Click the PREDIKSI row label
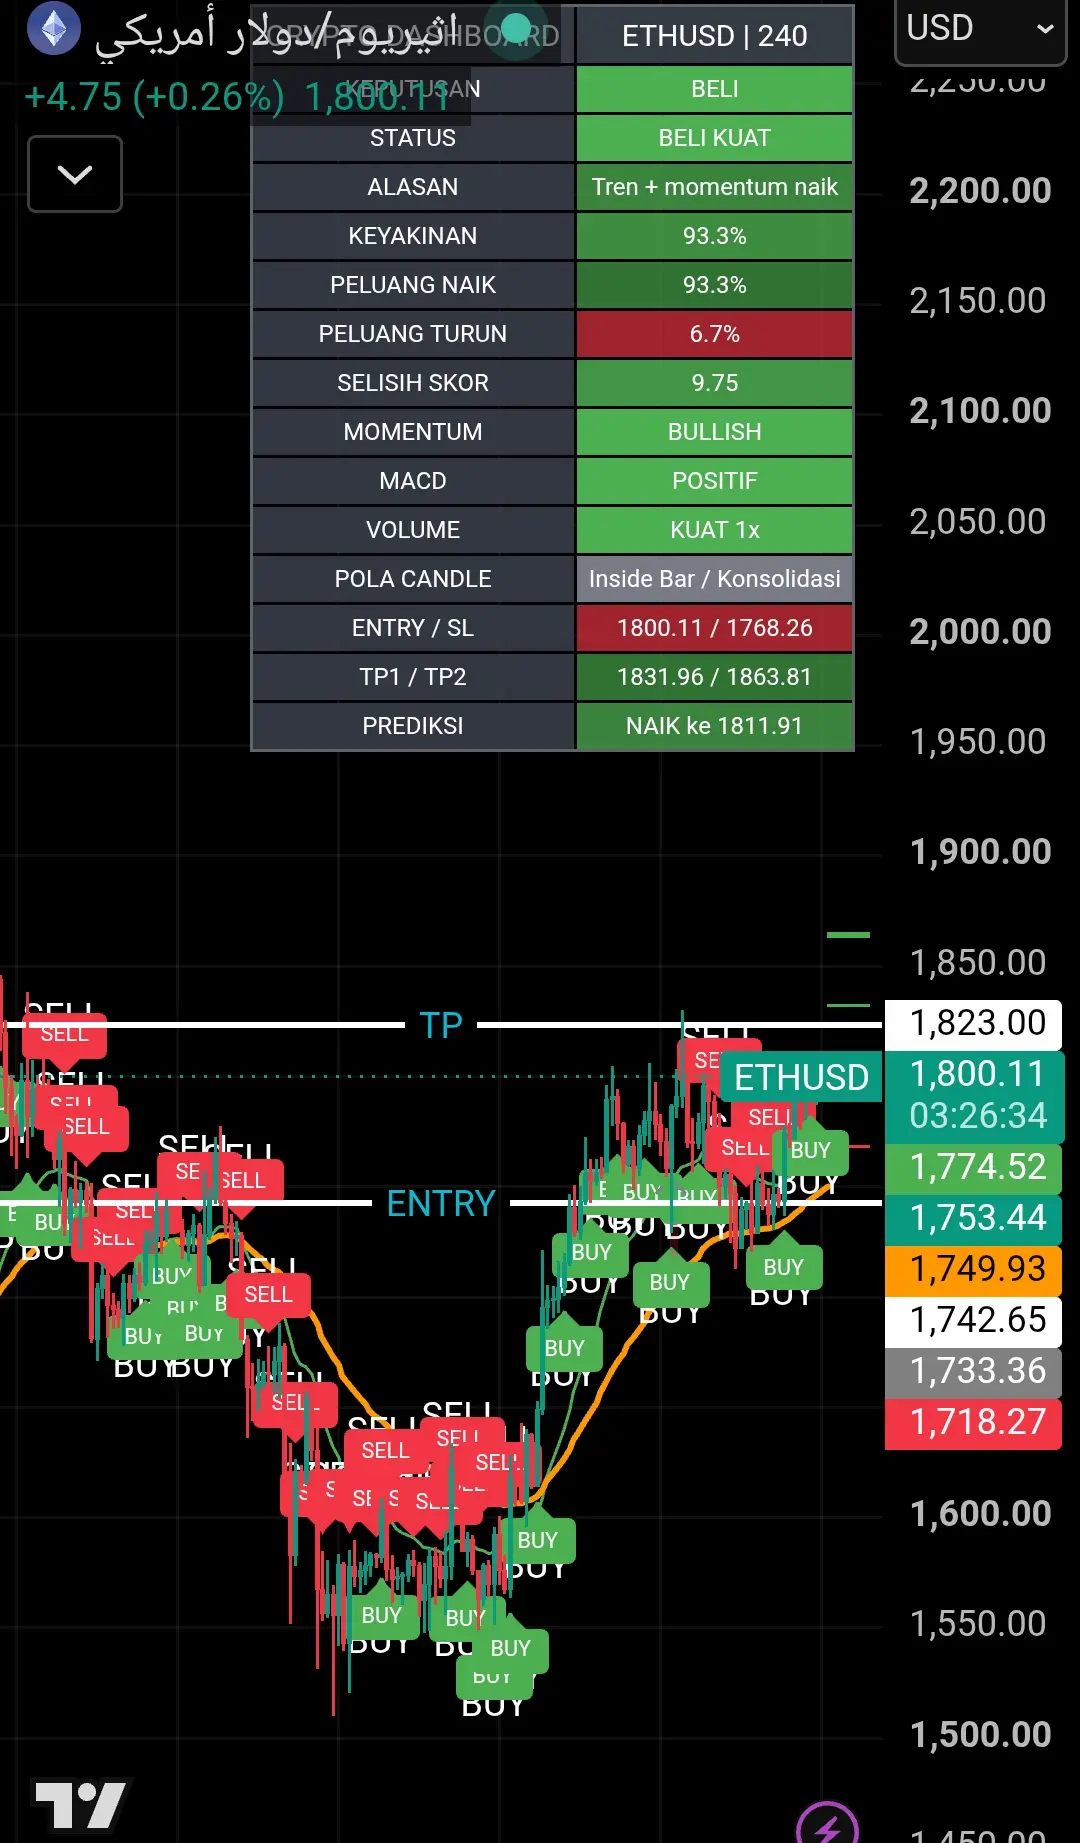Viewport: 1080px width, 1843px height. tap(413, 726)
